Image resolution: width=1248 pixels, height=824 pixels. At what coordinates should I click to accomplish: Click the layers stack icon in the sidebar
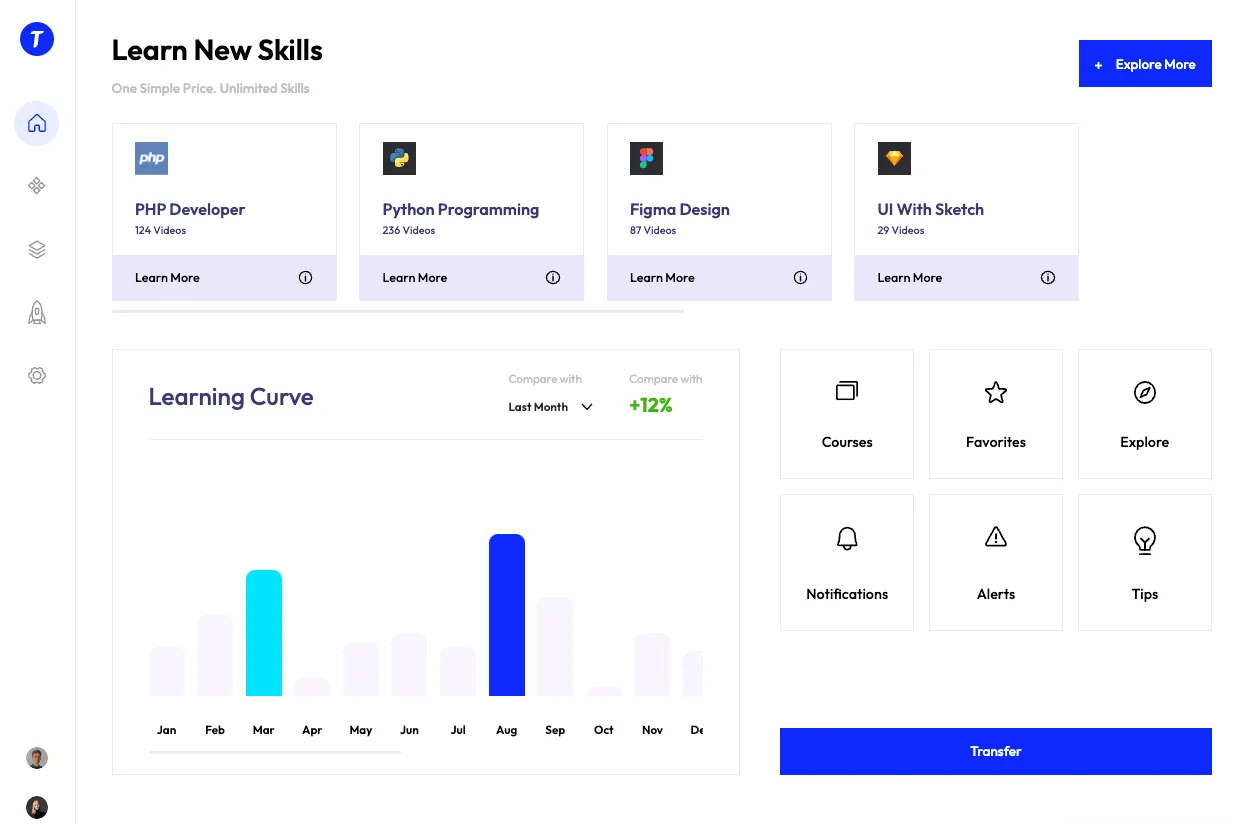tap(36, 249)
